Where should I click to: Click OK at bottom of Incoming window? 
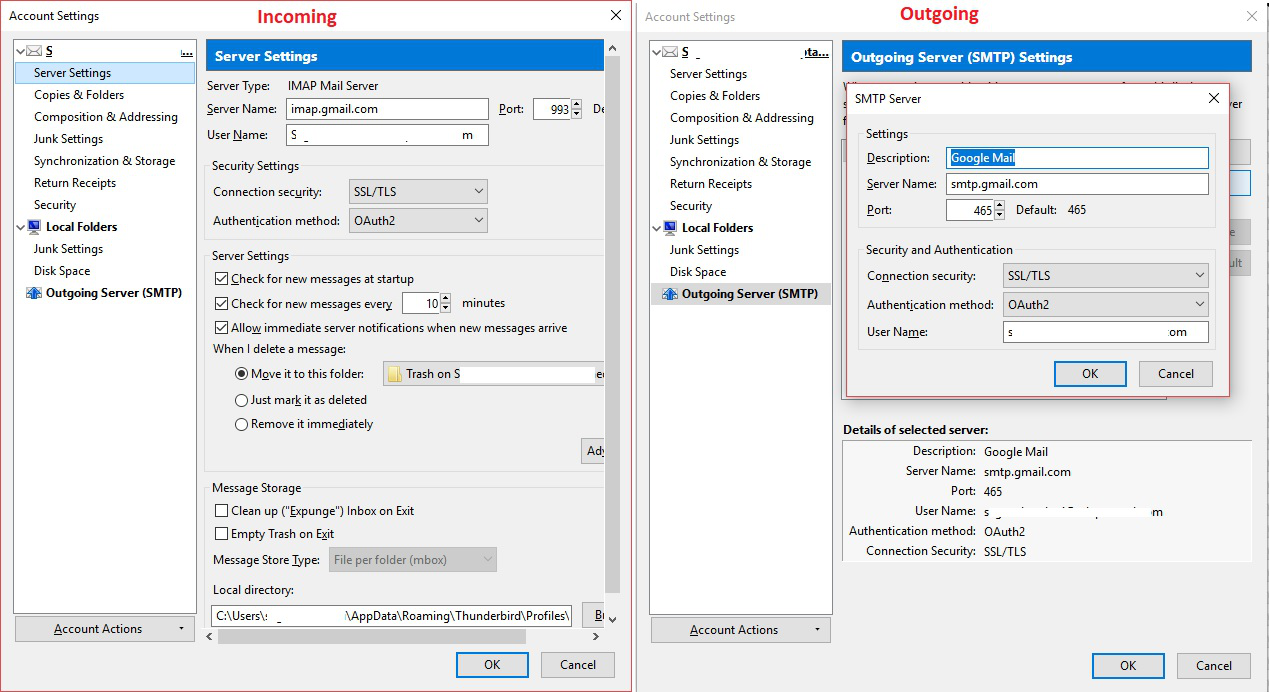point(492,665)
